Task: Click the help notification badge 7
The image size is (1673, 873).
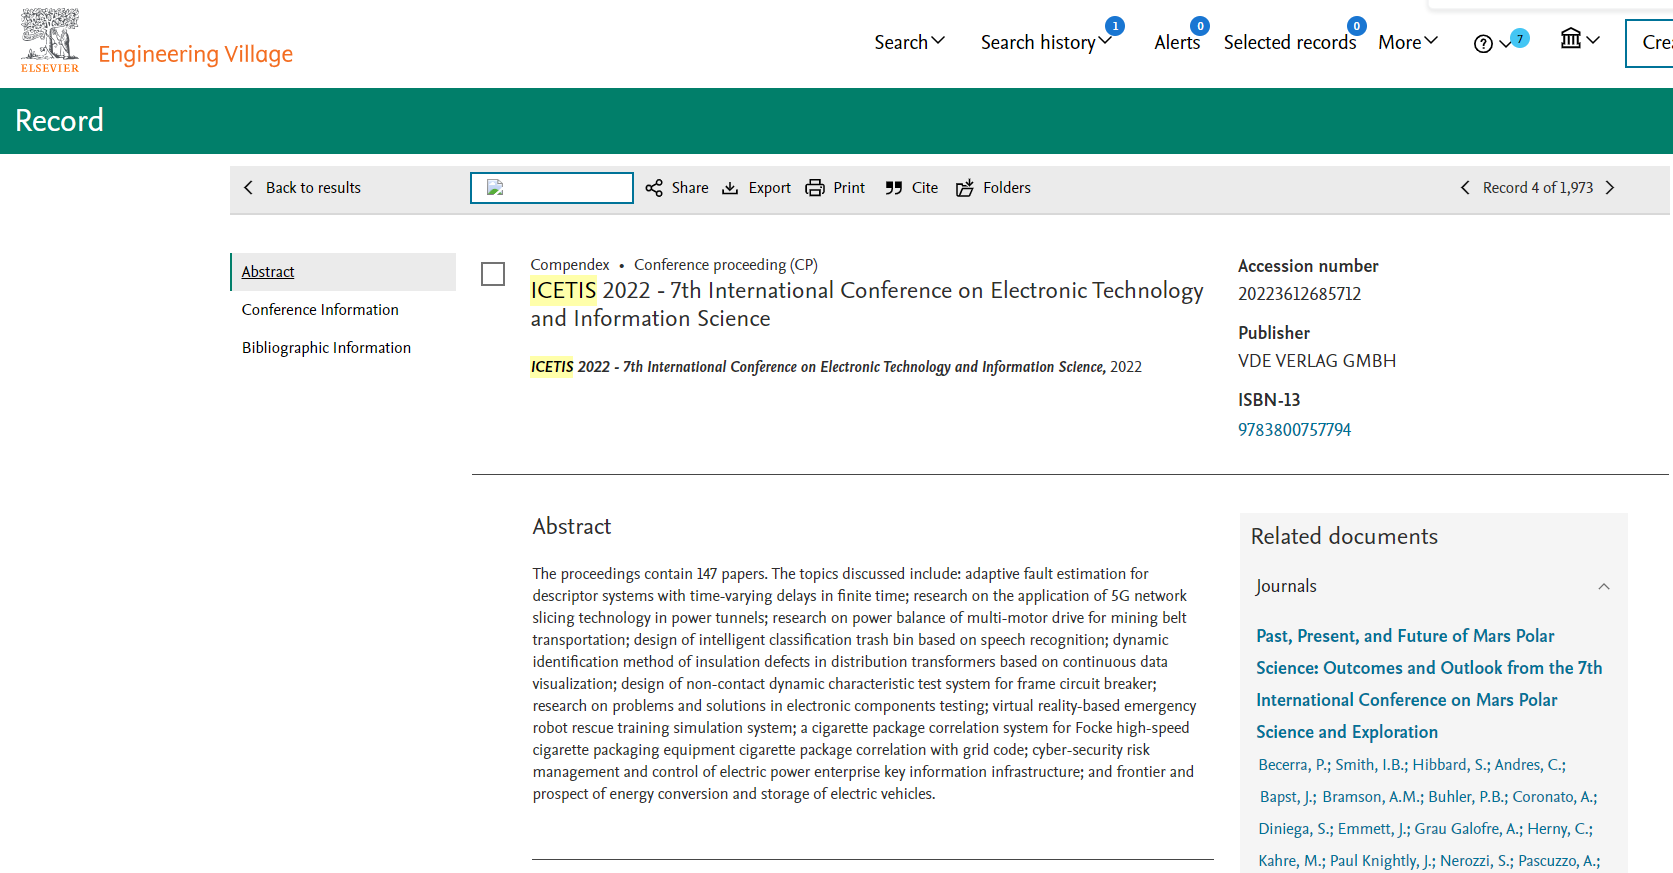Action: [x=1520, y=39]
